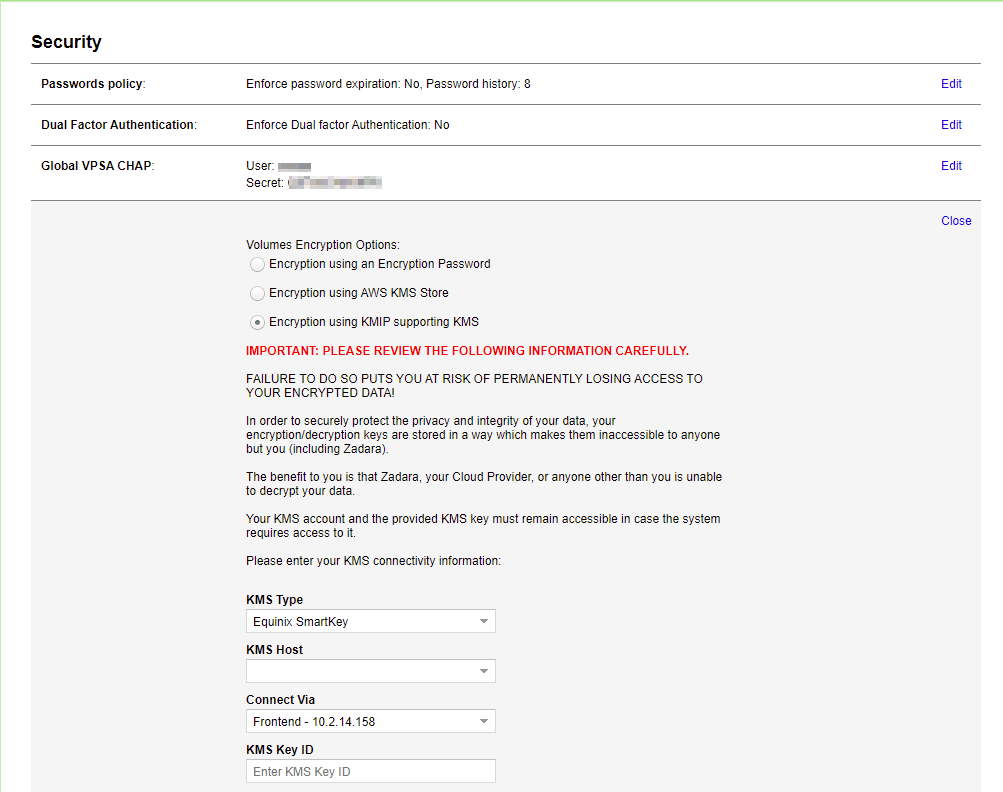The height and width of the screenshot is (792, 1003).
Task: Select encryption using an Encryption Password
Action: (257, 264)
